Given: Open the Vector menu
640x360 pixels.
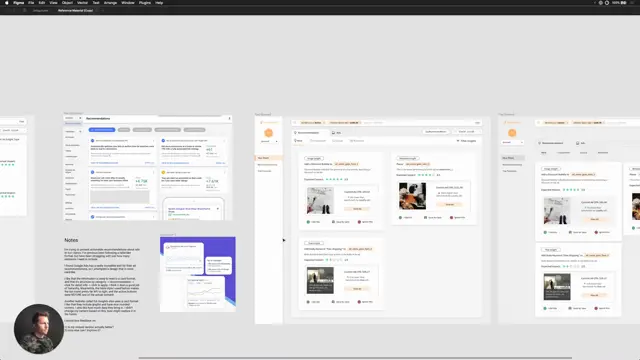Looking at the screenshot, I should coord(82,3).
